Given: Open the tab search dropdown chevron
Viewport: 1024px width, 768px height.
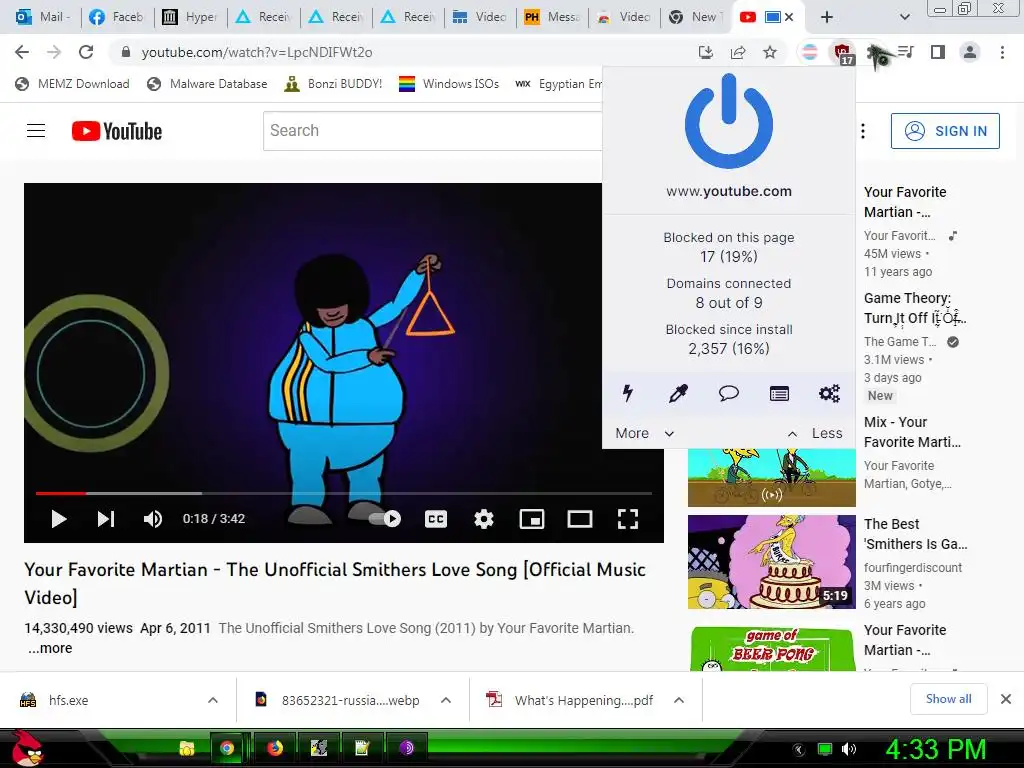Looking at the screenshot, I should [x=904, y=17].
